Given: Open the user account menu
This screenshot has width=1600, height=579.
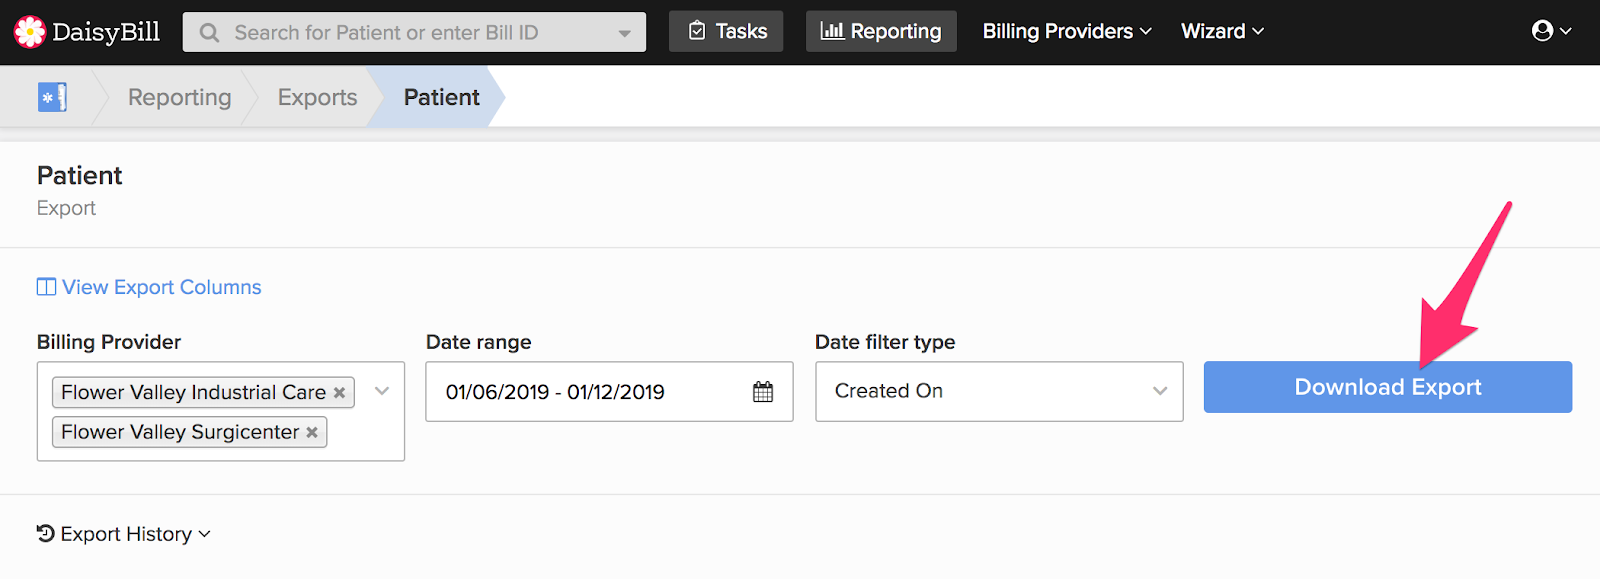Looking at the screenshot, I should click(1552, 31).
